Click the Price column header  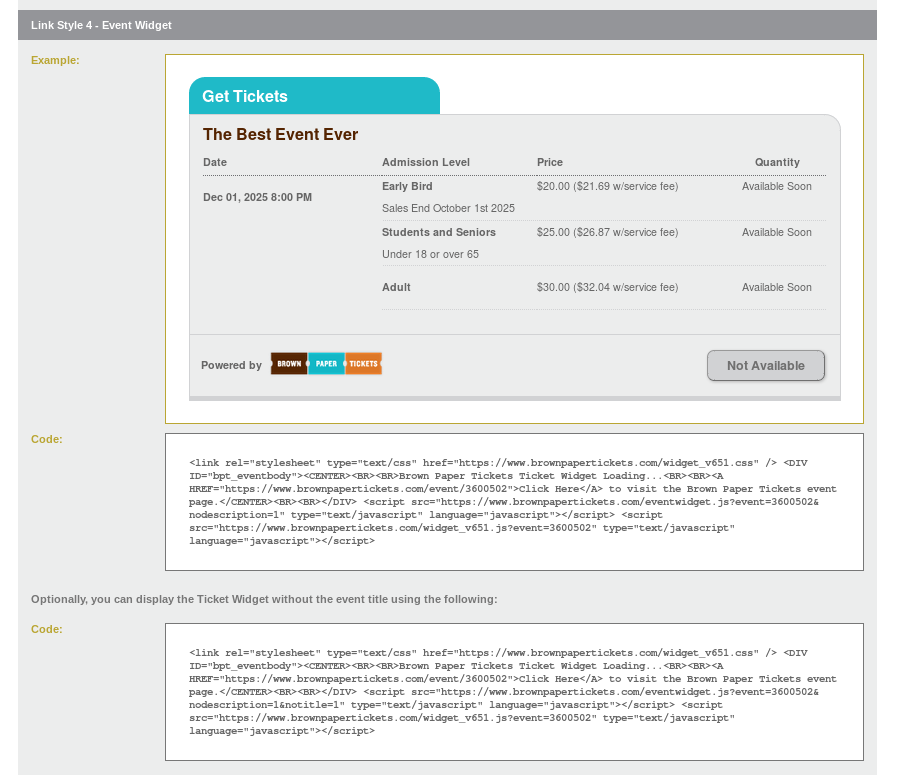click(x=550, y=162)
